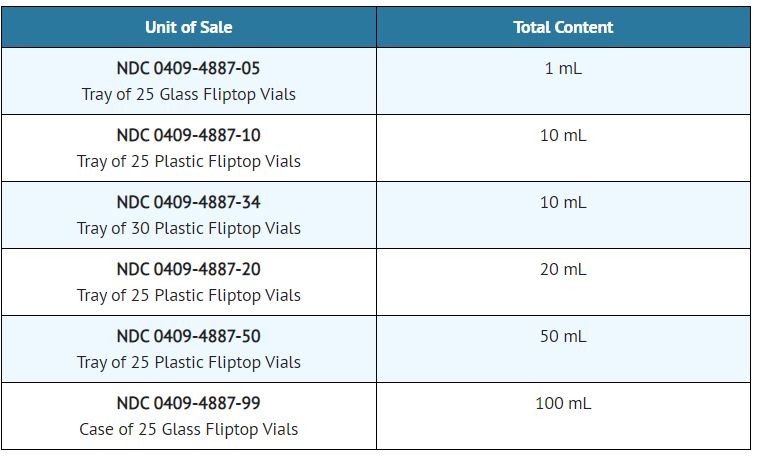
Task: Select the NDC 0409-4887-10 code text
Action: pos(188,135)
